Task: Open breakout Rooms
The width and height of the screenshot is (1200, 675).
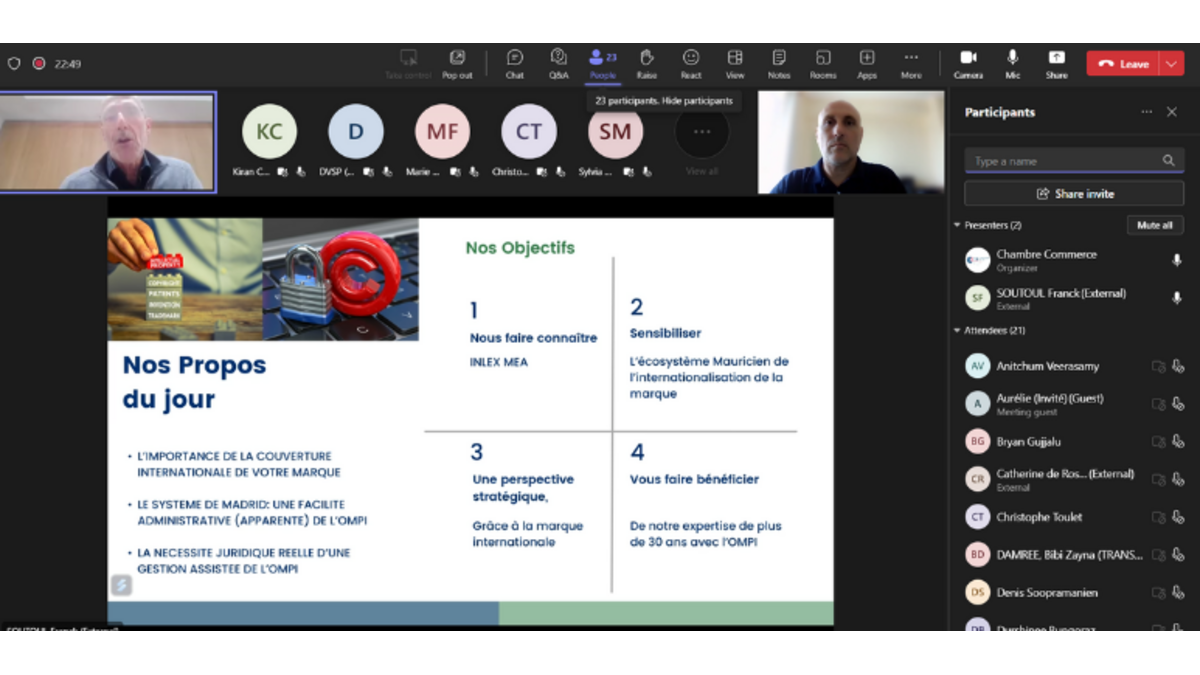Action: pyautogui.click(x=822, y=63)
